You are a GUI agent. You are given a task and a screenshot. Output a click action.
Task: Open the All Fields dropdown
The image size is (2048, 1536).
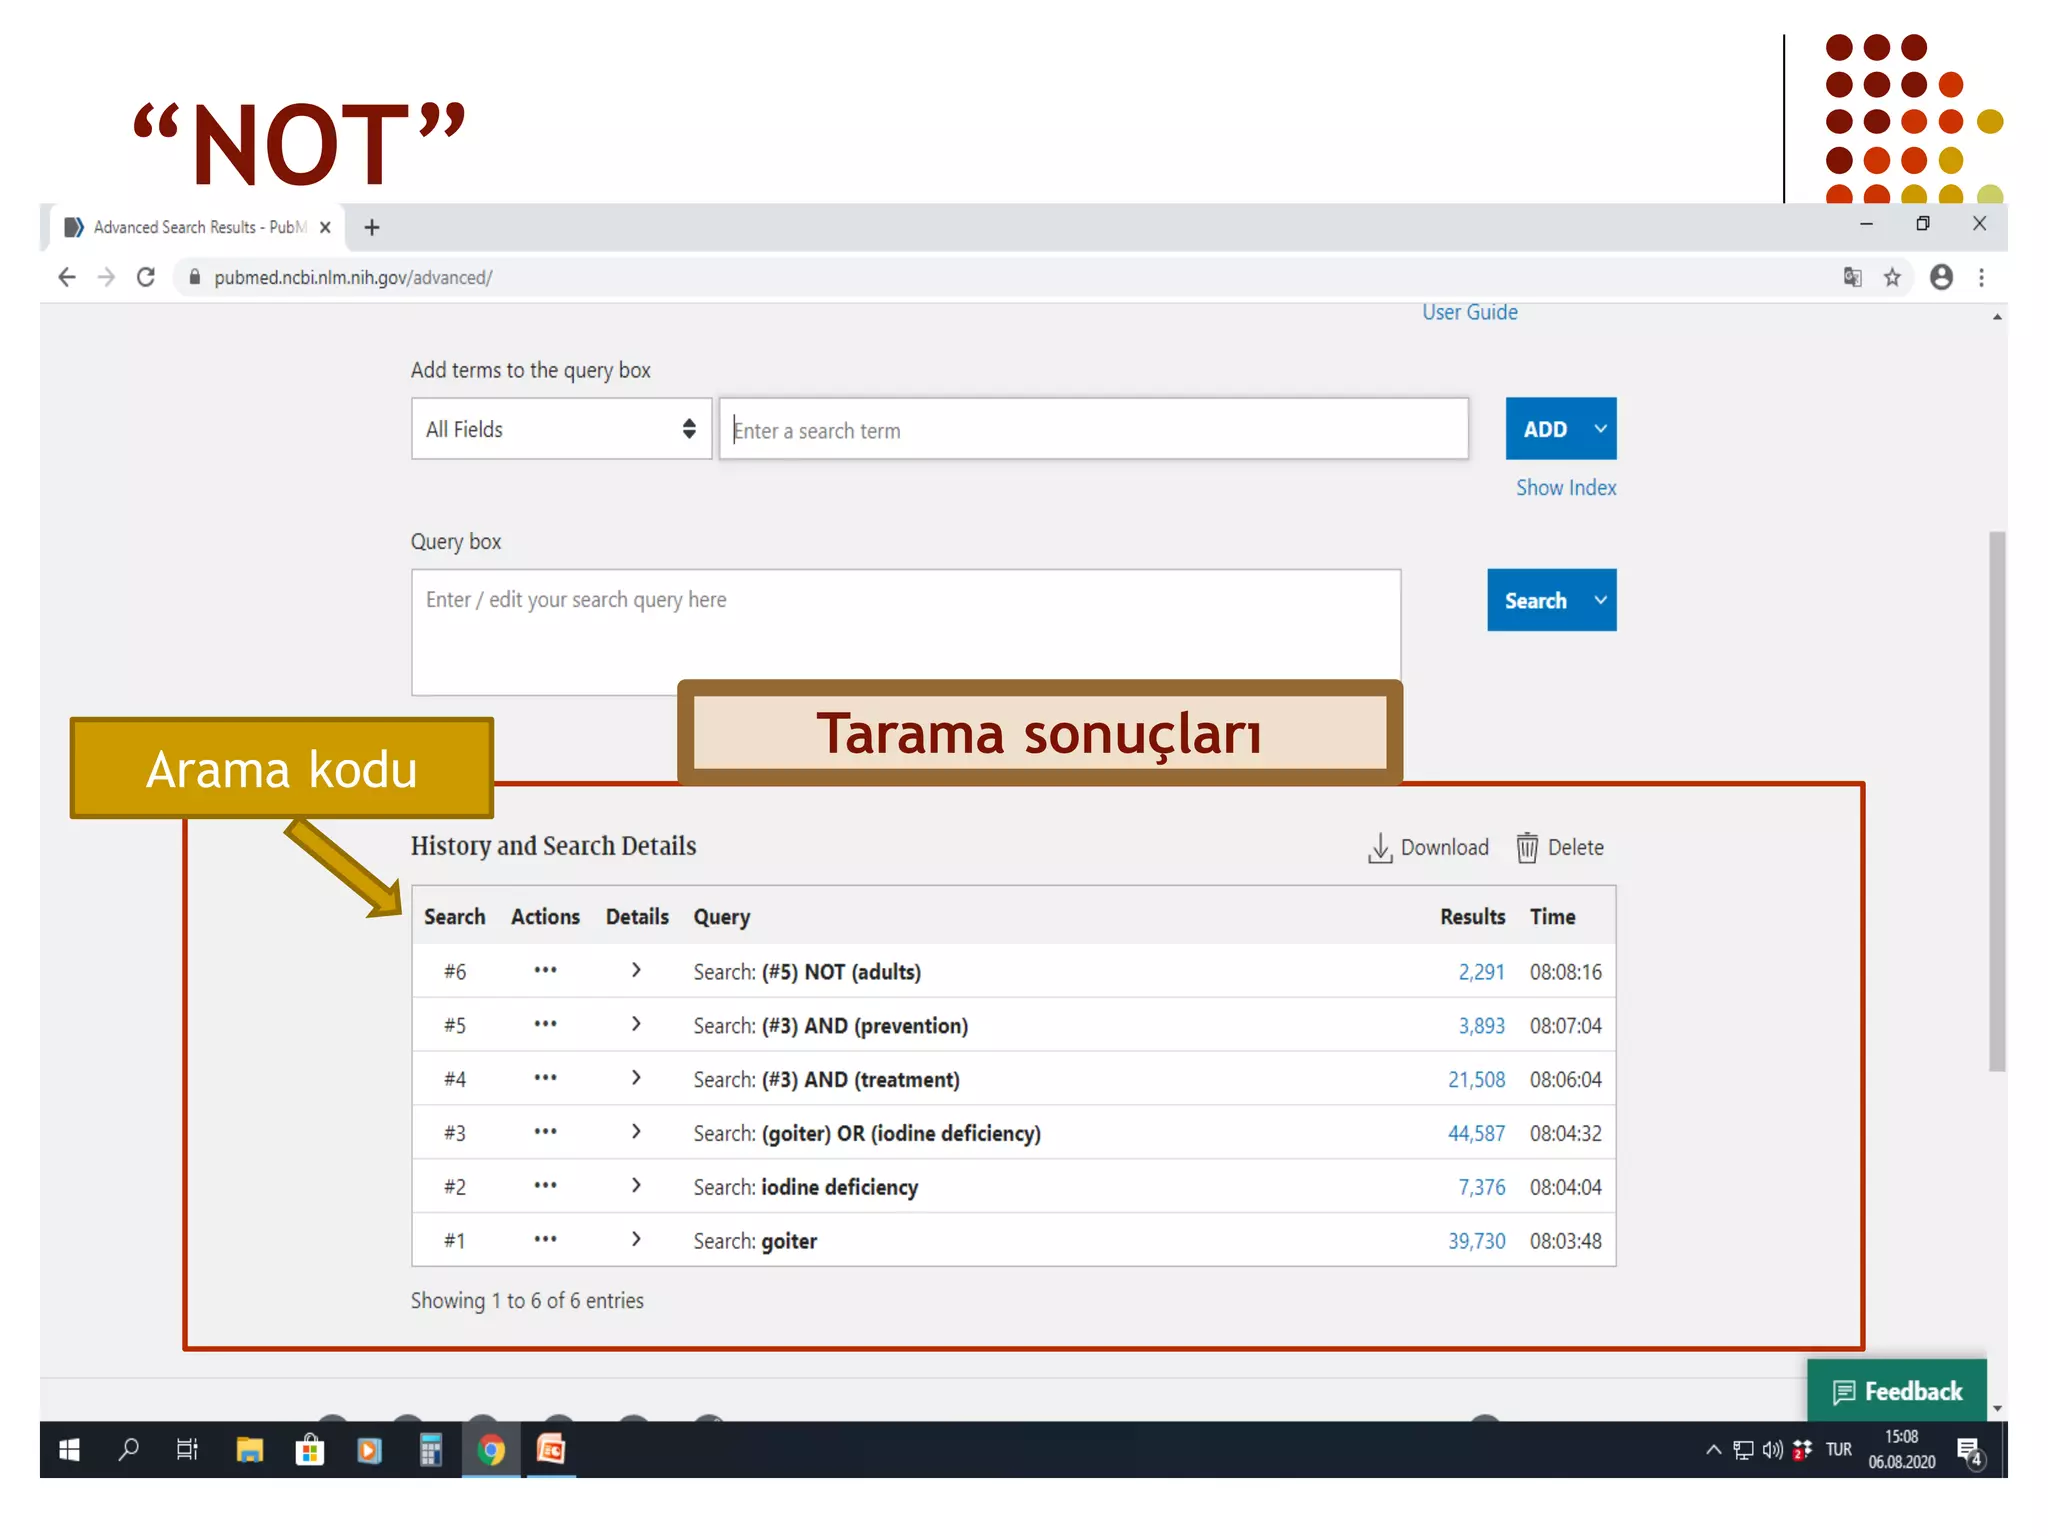(x=561, y=429)
